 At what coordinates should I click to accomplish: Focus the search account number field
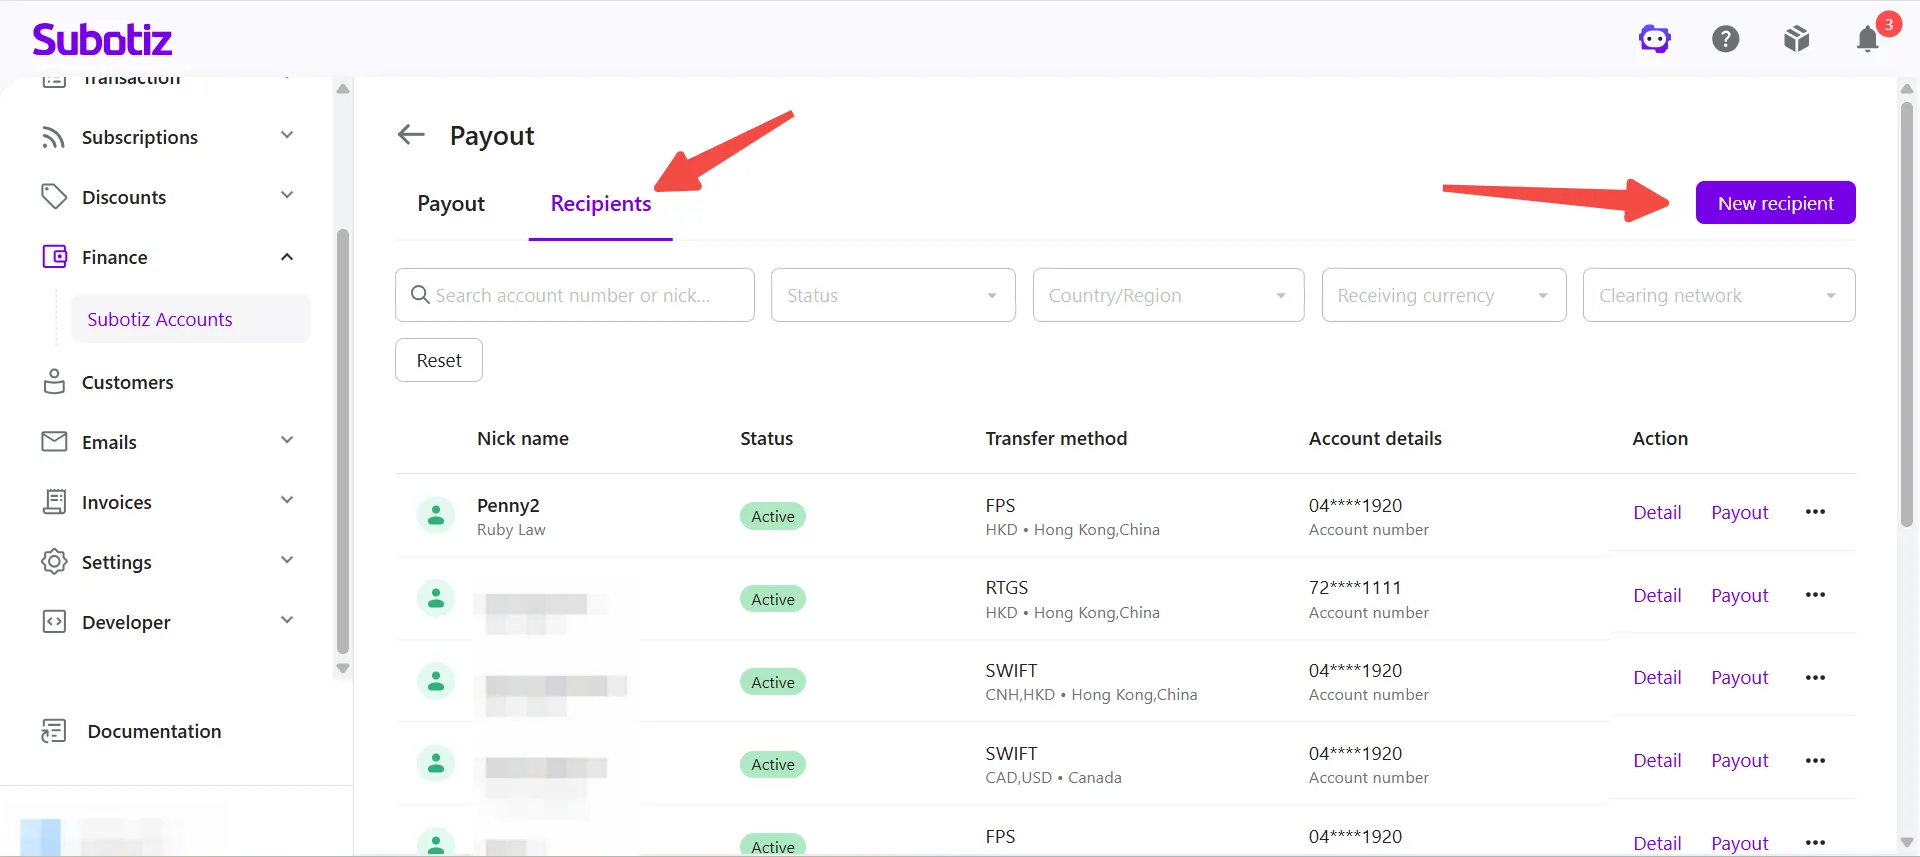pos(575,295)
